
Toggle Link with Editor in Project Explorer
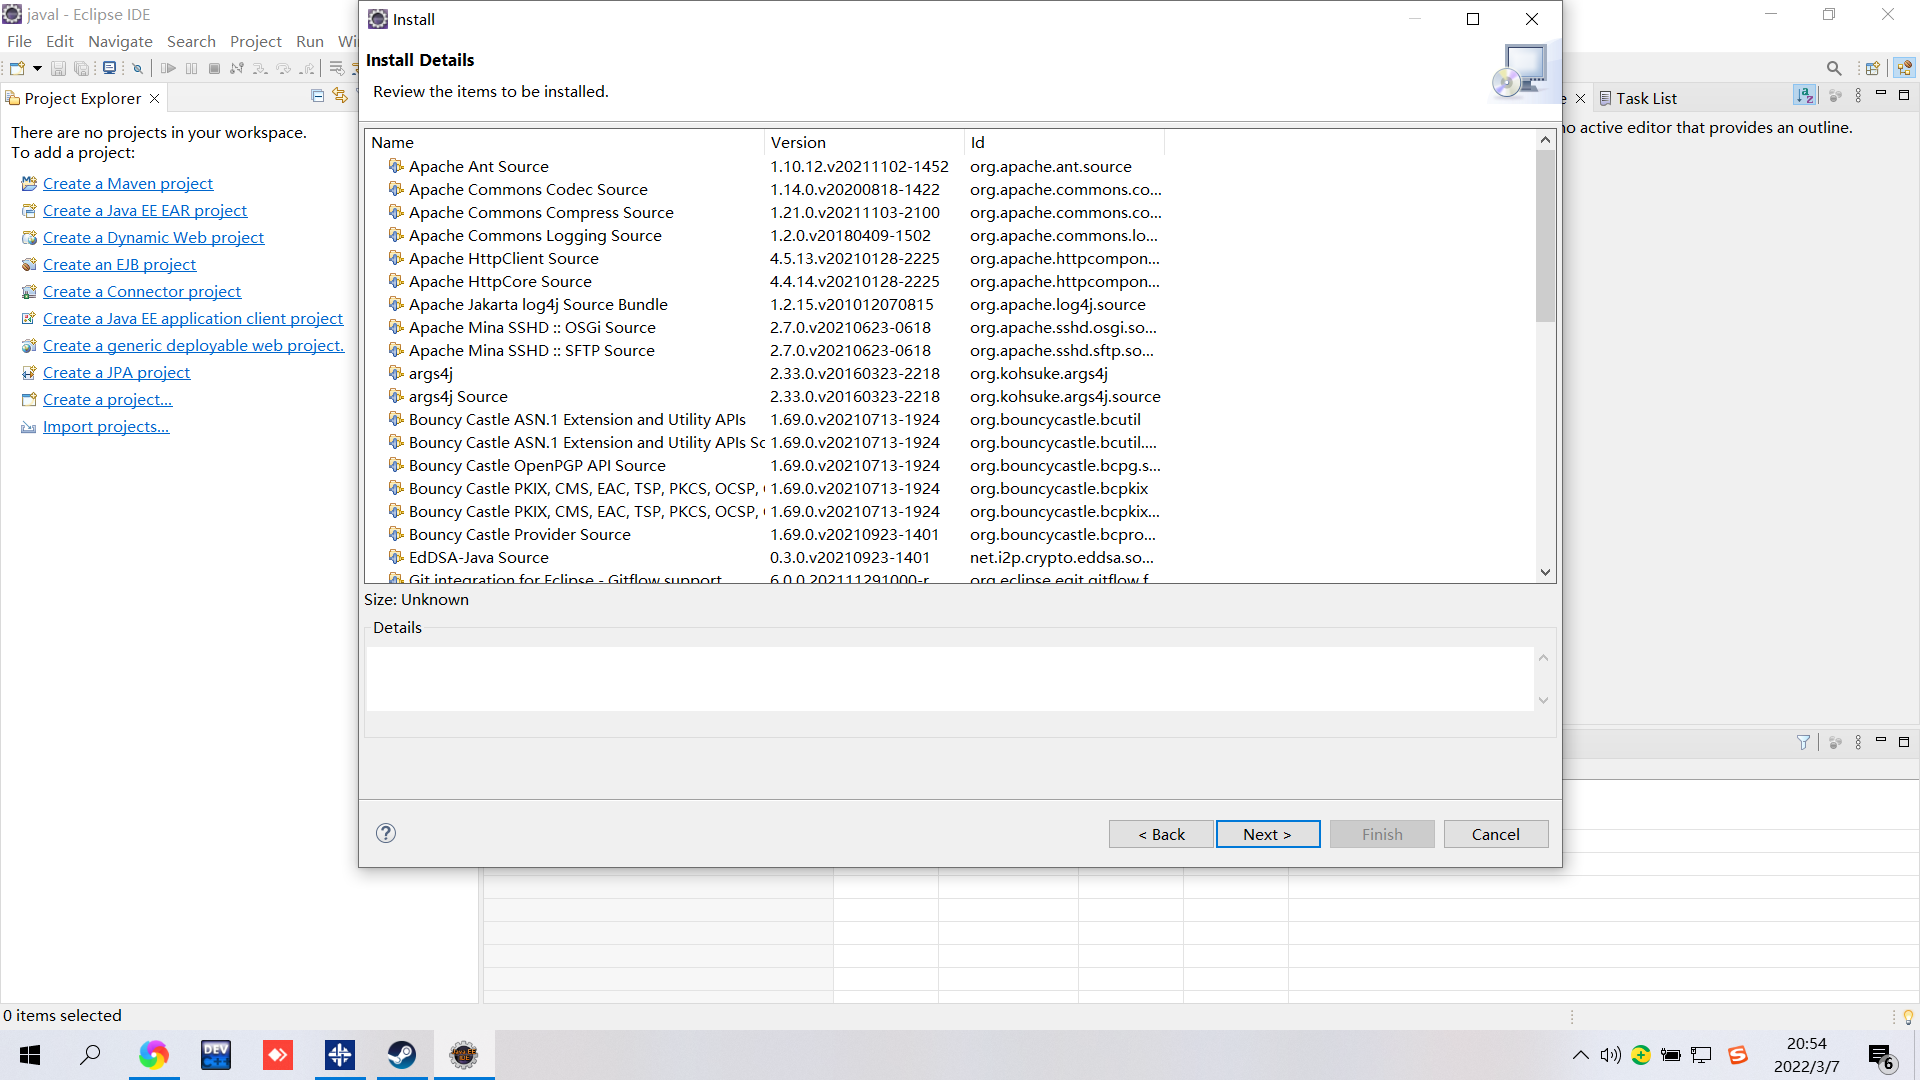click(340, 97)
